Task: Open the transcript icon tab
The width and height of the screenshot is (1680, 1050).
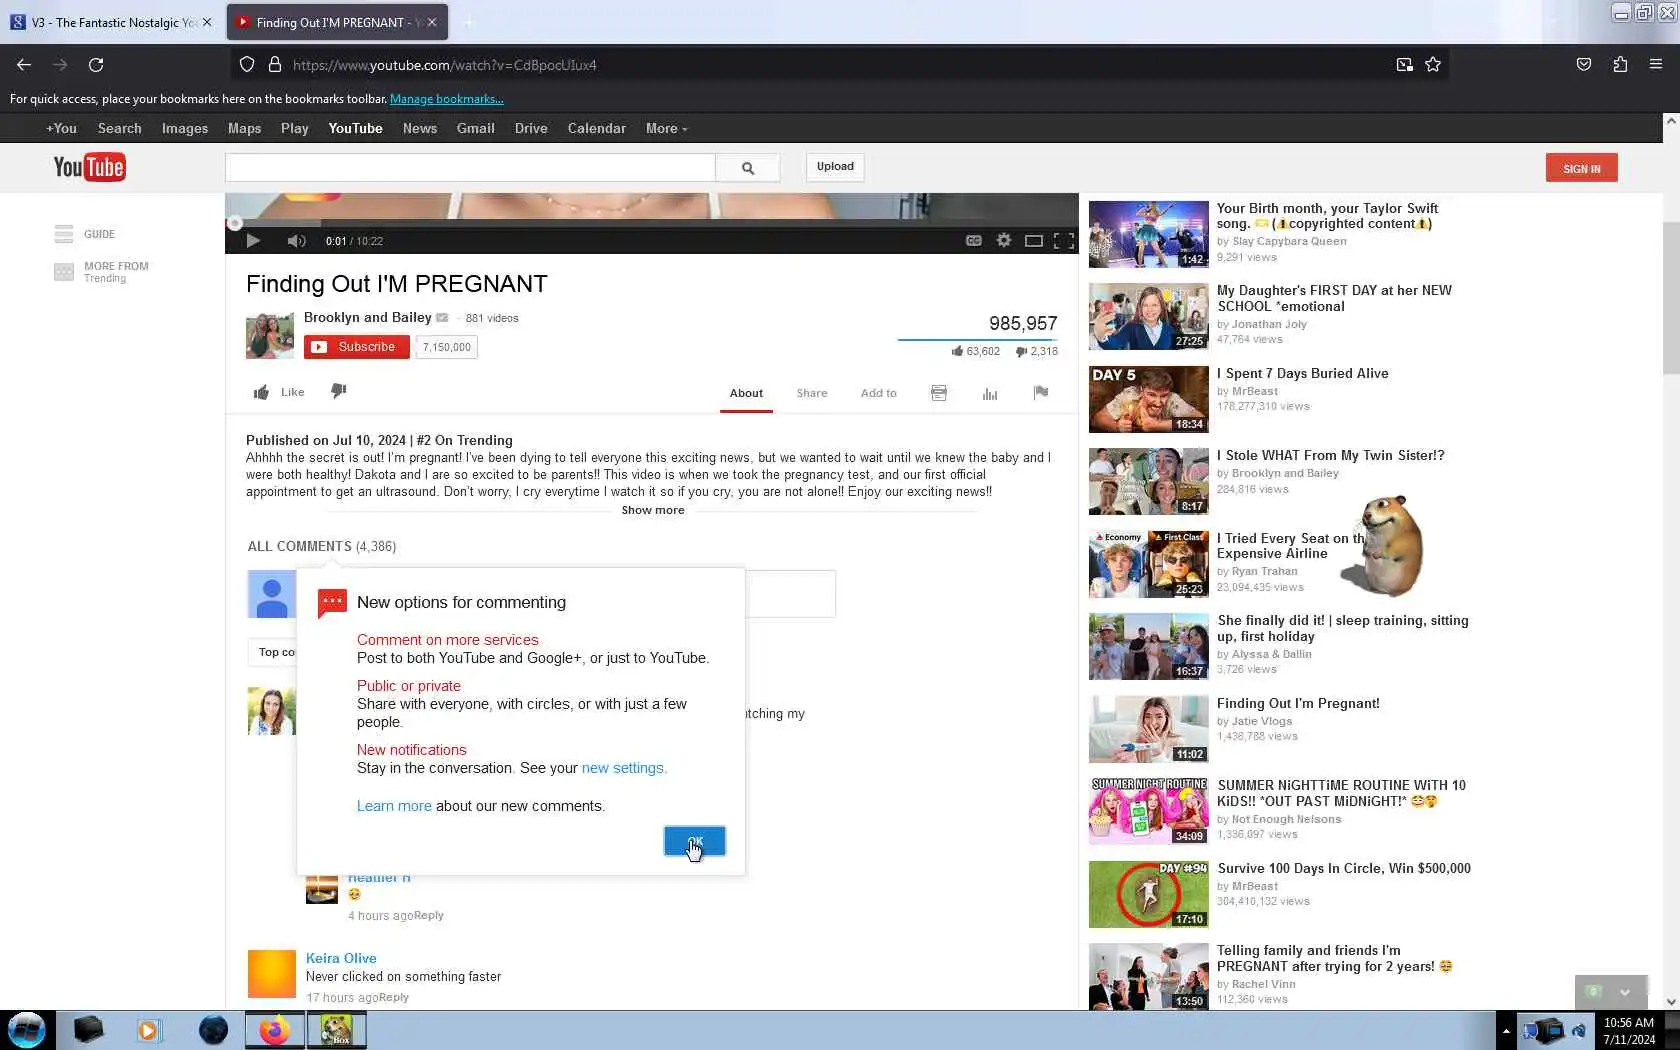Action: 939,393
